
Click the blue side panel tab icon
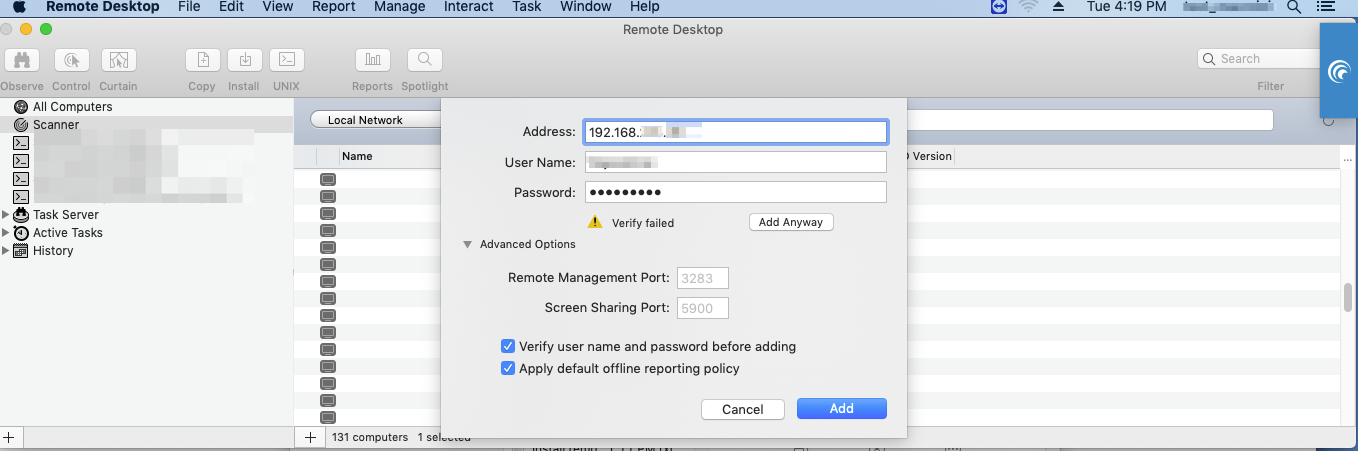1339,70
